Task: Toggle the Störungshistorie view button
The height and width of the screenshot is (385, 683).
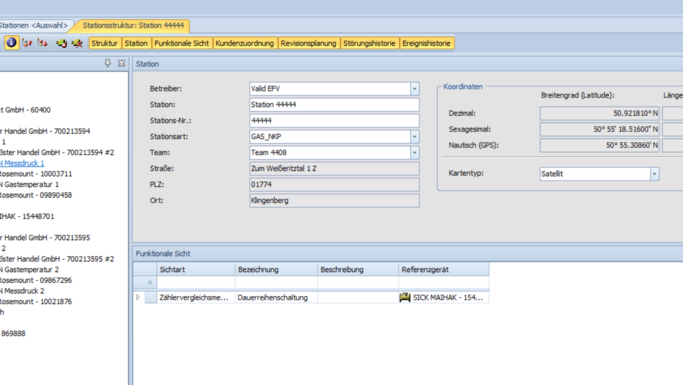Action: point(369,43)
